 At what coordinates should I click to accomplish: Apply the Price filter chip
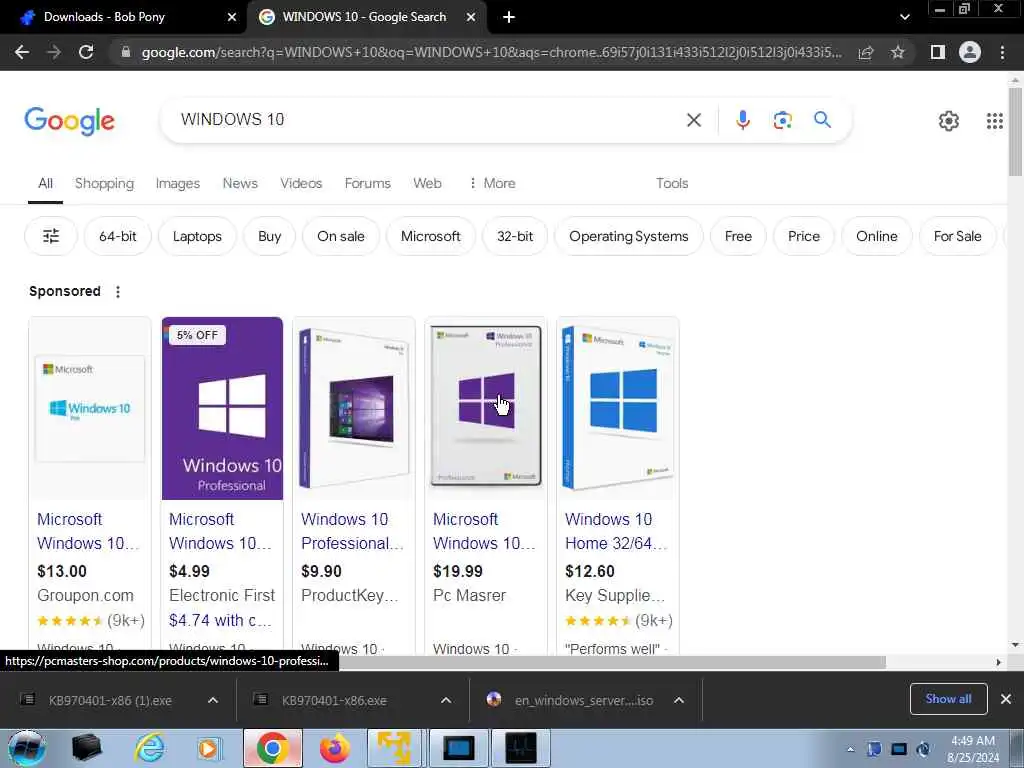click(803, 236)
